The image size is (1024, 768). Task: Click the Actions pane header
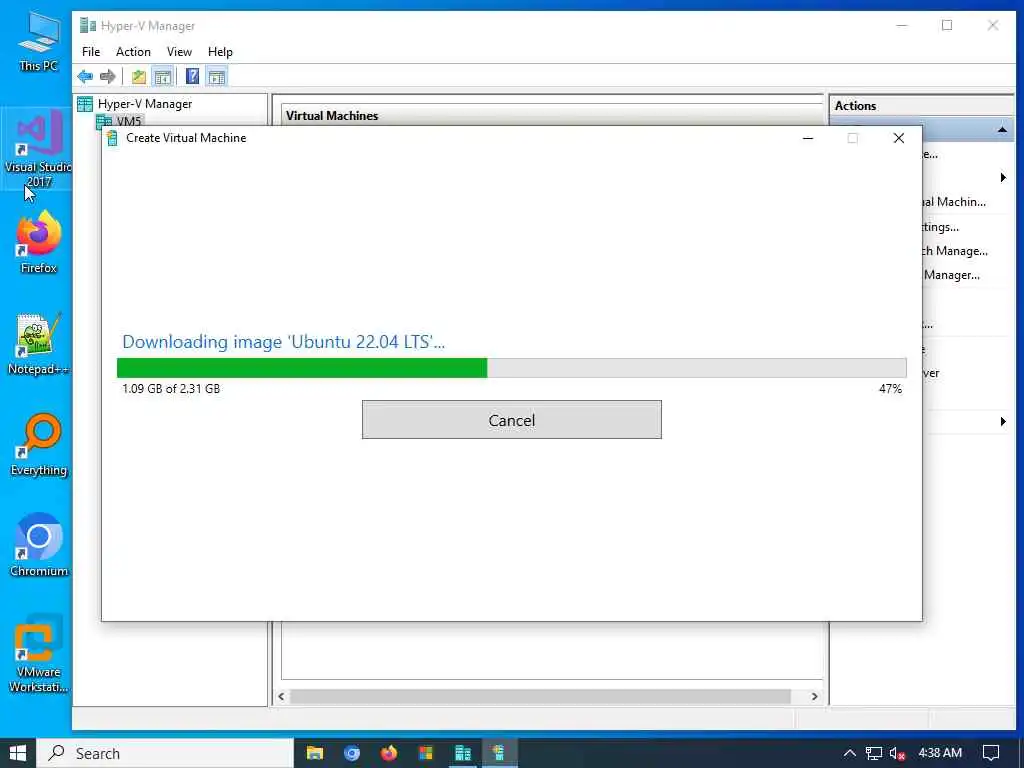(921, 106)
